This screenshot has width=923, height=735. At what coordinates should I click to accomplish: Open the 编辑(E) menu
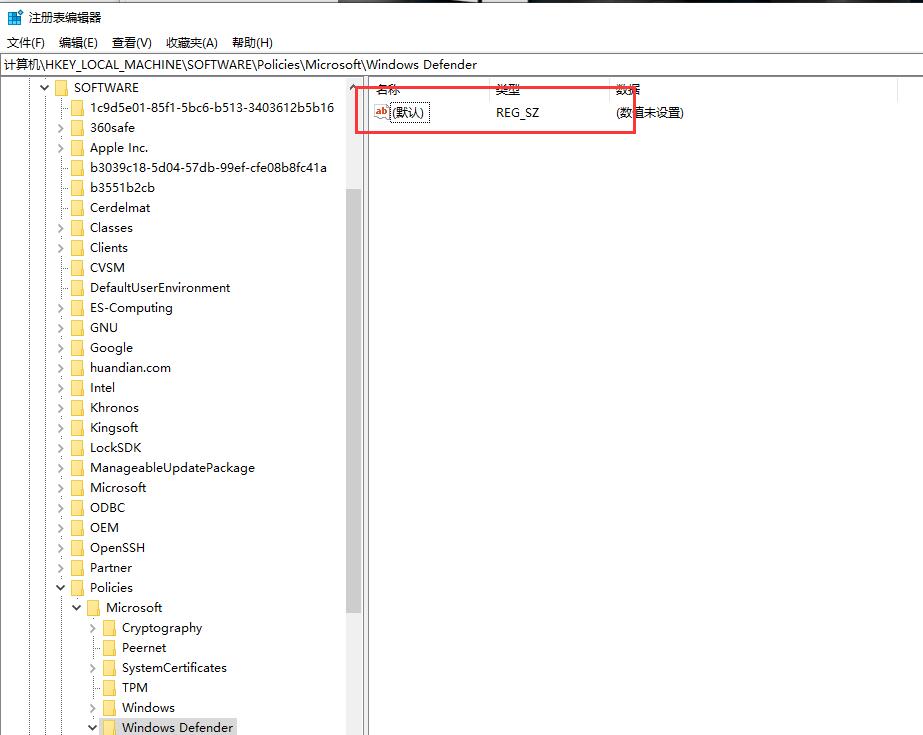click(78, 42)
